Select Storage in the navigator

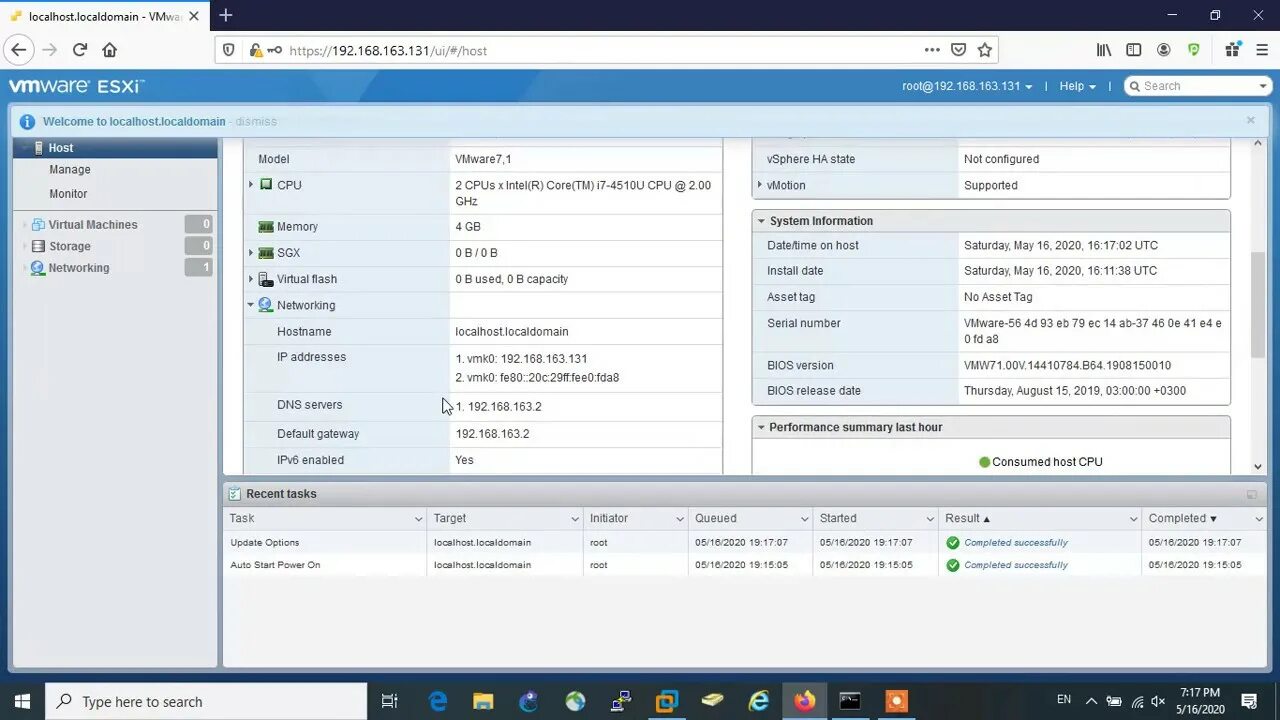click(70, 246)
